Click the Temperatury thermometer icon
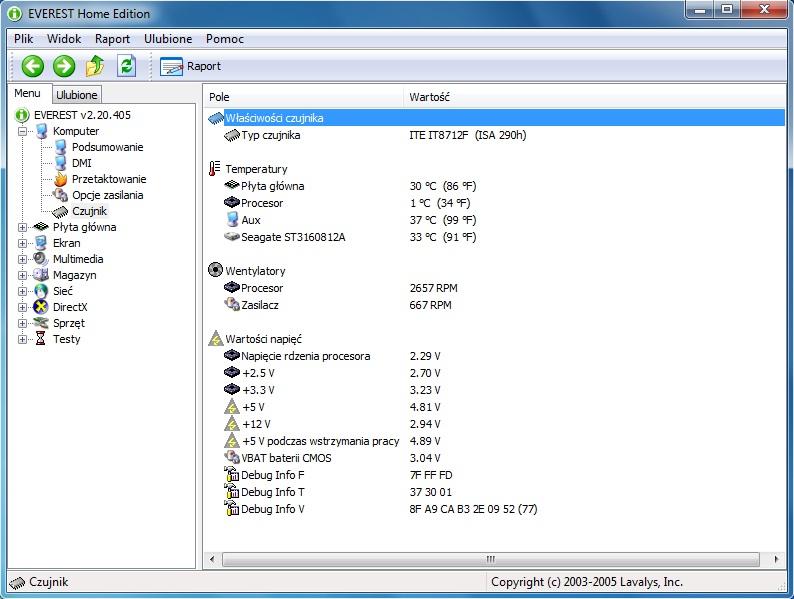The height and width of the screenshot is (599, 794). (x=215, y=169)
